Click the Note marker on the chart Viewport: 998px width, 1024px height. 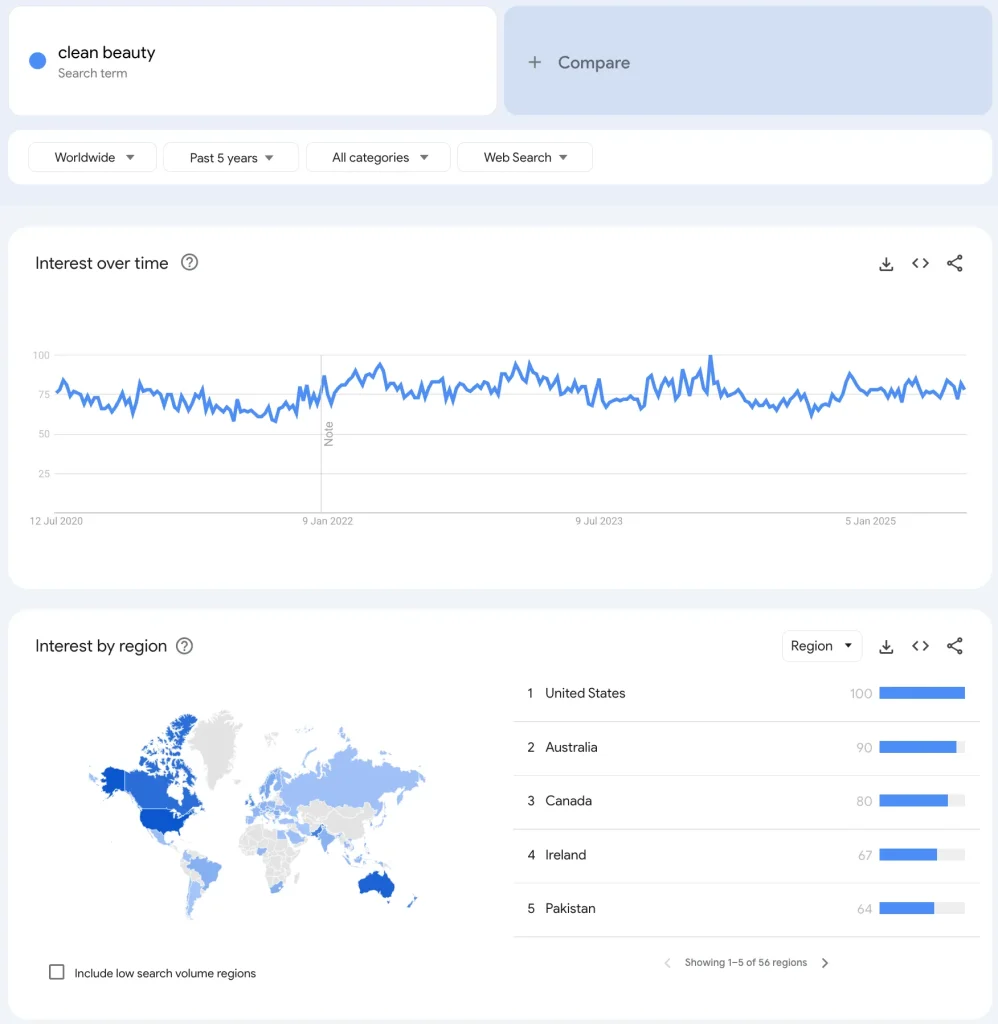coord(328,434)
